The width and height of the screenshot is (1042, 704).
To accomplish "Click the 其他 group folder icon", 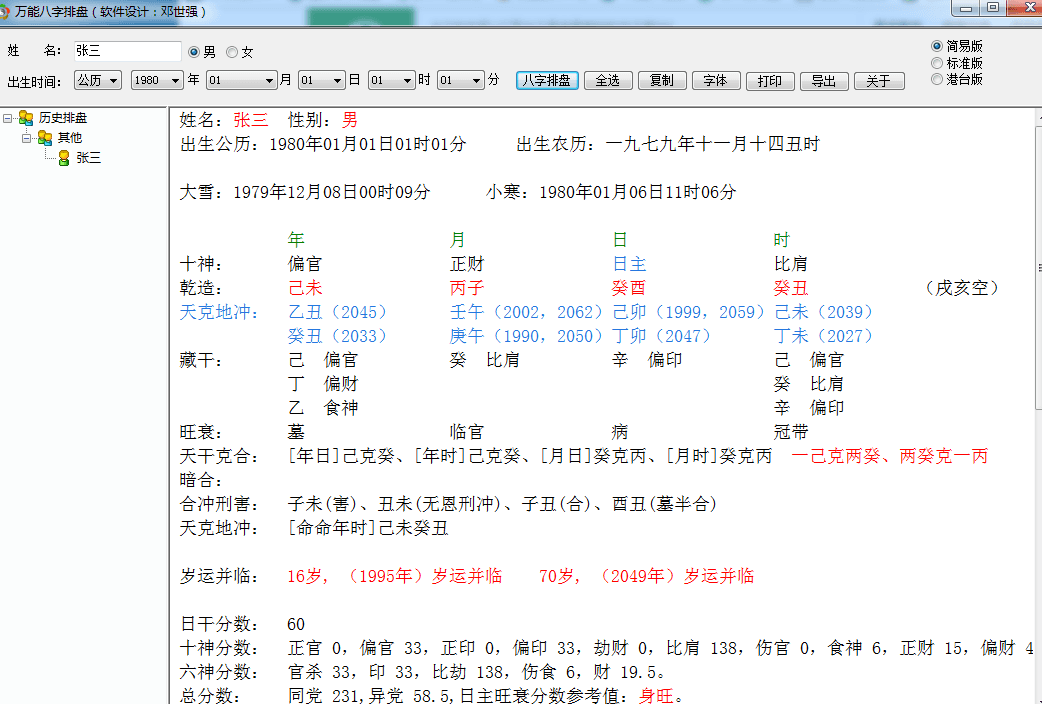I will pos(45,138).
